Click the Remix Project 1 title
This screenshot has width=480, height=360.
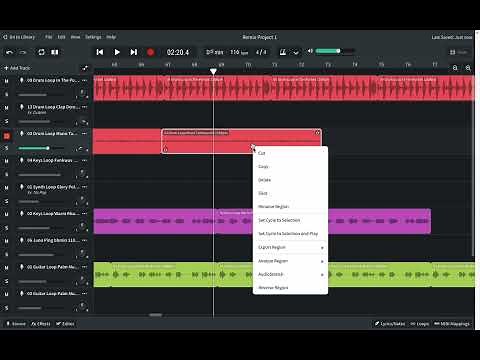tap(260, 37)
